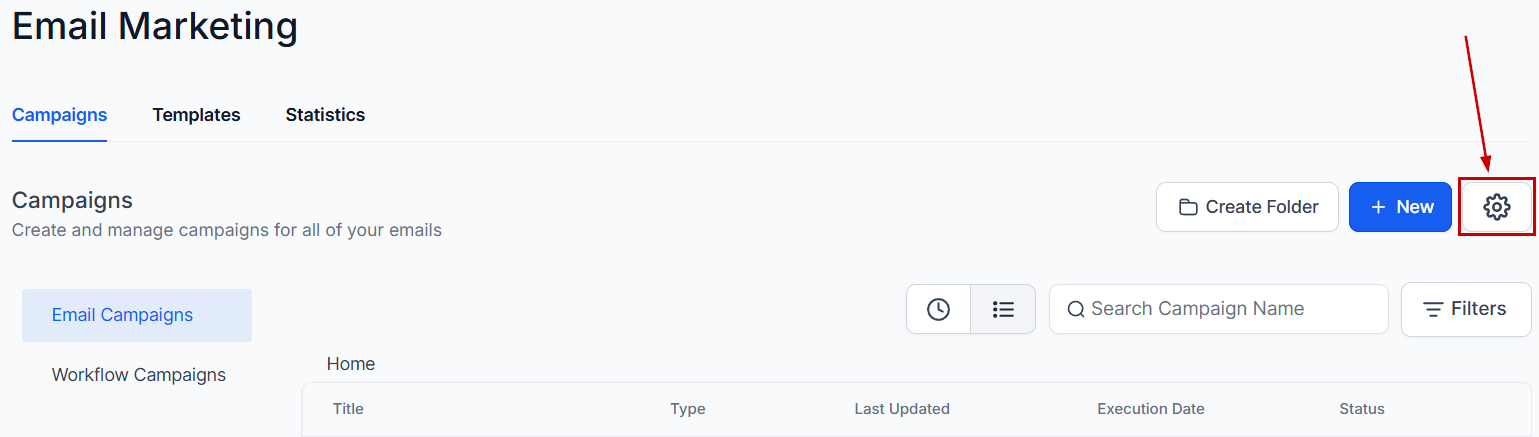Sort by the Title column header
Image resolution: width=1539 pixels, height=437 pixels.
[348, 409]
